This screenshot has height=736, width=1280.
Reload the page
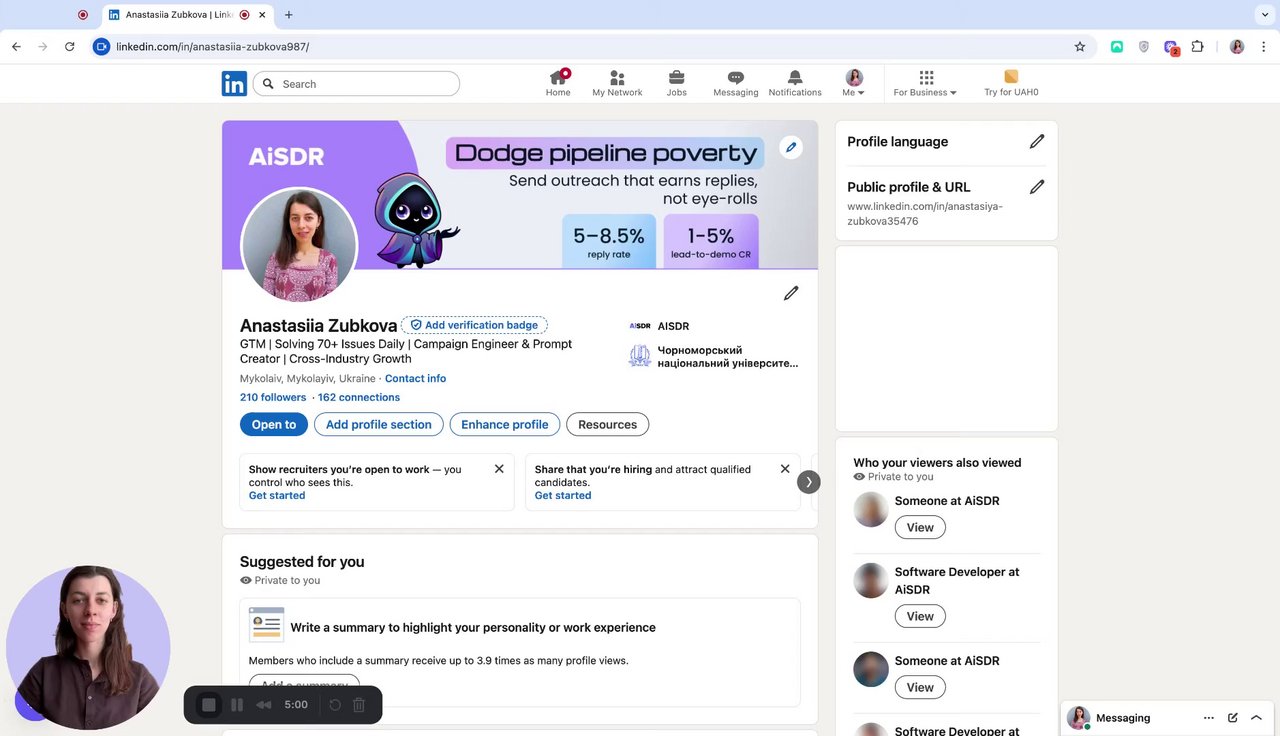[69, 46]
